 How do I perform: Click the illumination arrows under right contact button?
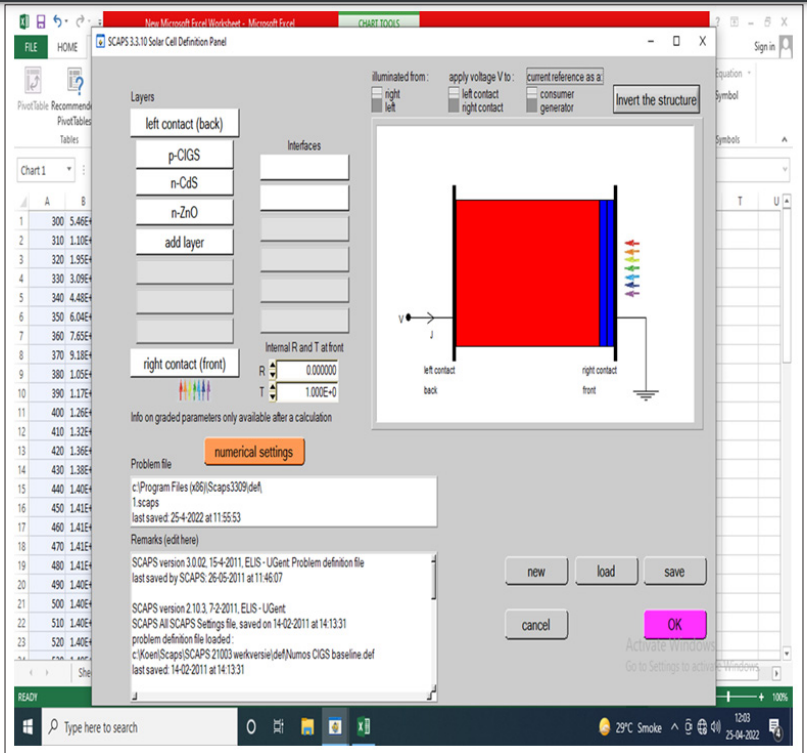pos(195,391)
